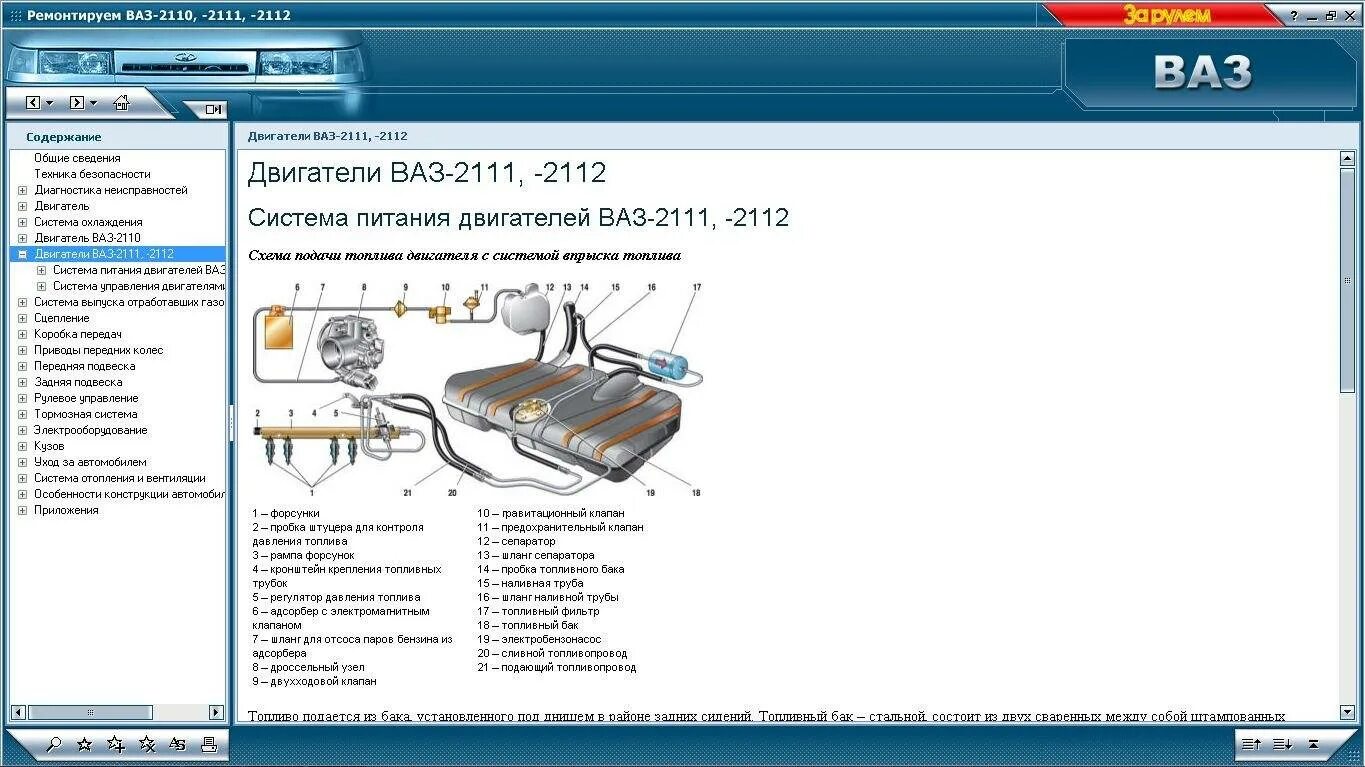Screen dimensions: 1365x767
Task: Select Приложения in the contents tree
Action: [x=66, y=510]
